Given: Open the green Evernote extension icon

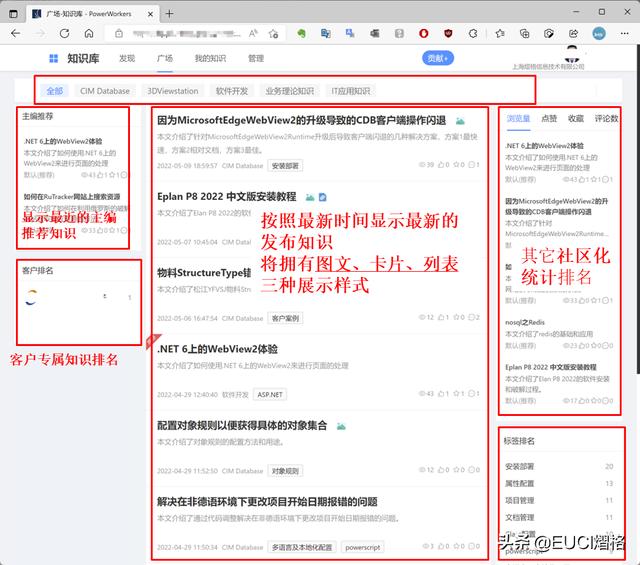Looking at the screenshot, I should tap(301, 33).
